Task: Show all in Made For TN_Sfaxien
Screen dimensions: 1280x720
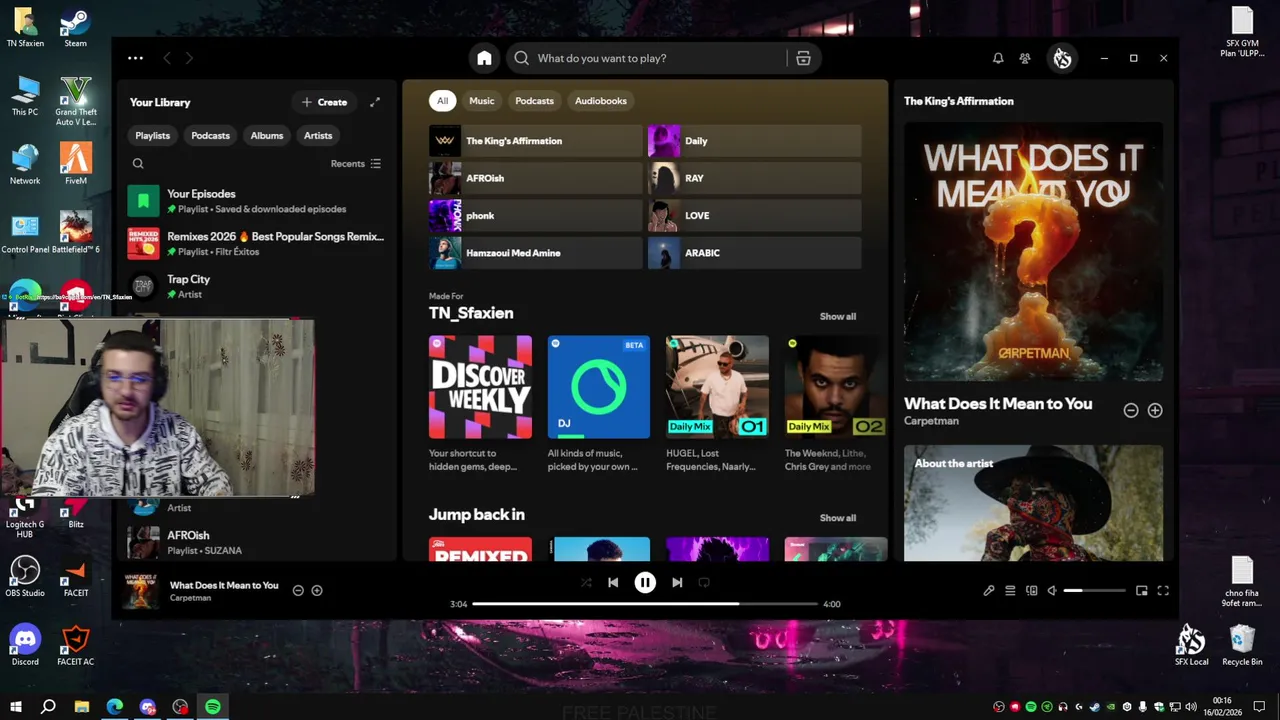Action: tap(838, 316)
